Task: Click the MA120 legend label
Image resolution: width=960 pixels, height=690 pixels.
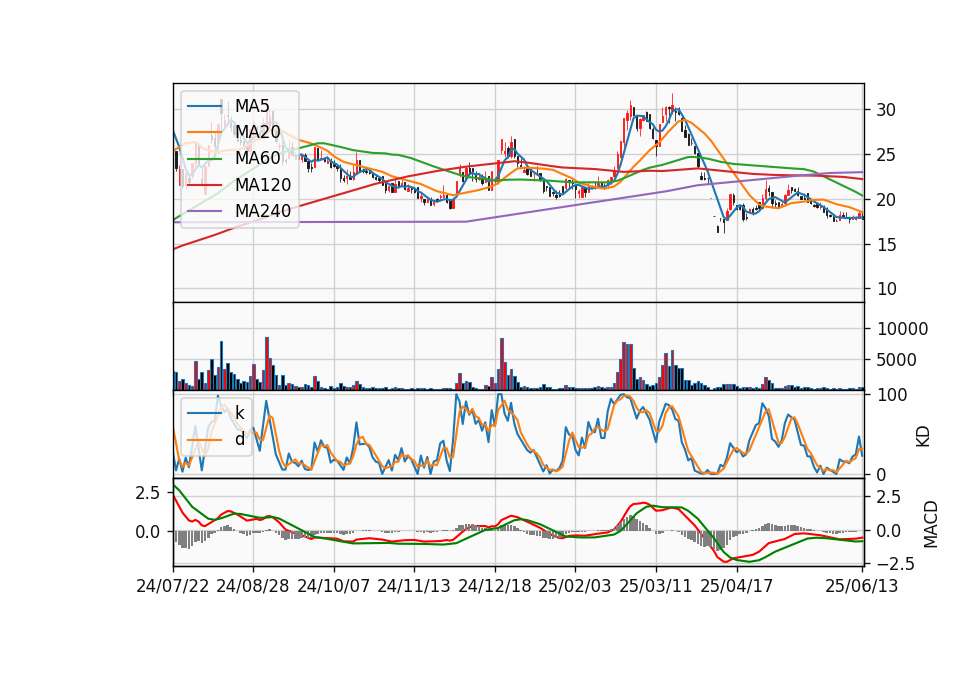Action: pyautogui.click(x=263, y=184)
